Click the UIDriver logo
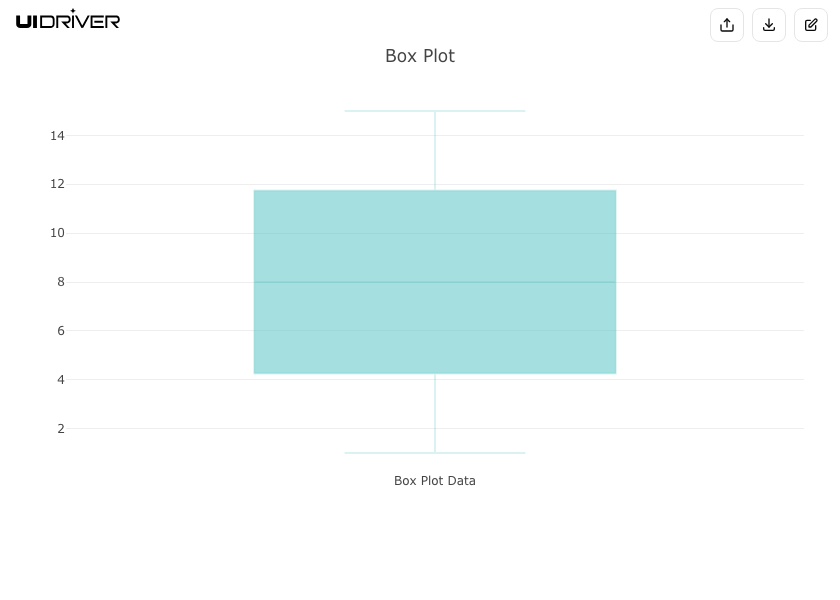The width and height of the screenshot is (840, 600). coord(68,19)
